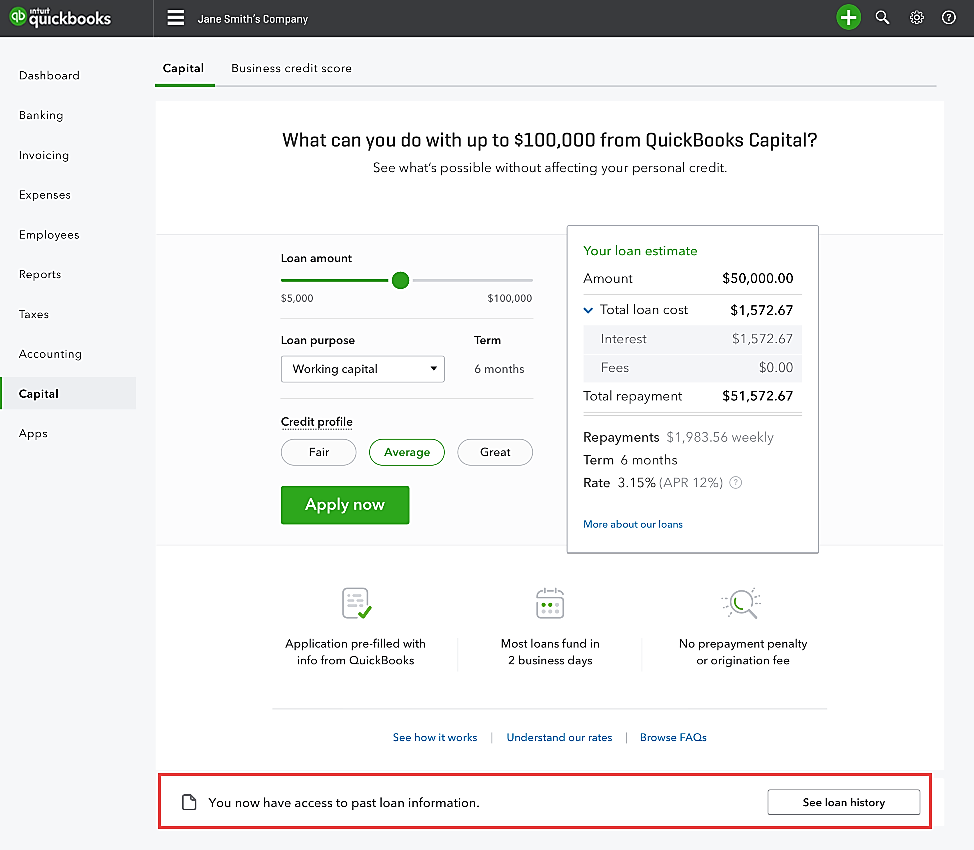The width and height of the screenshot is (974, 850).
Task: Open the Loan purpose dropdown
Action: (363, 369)
